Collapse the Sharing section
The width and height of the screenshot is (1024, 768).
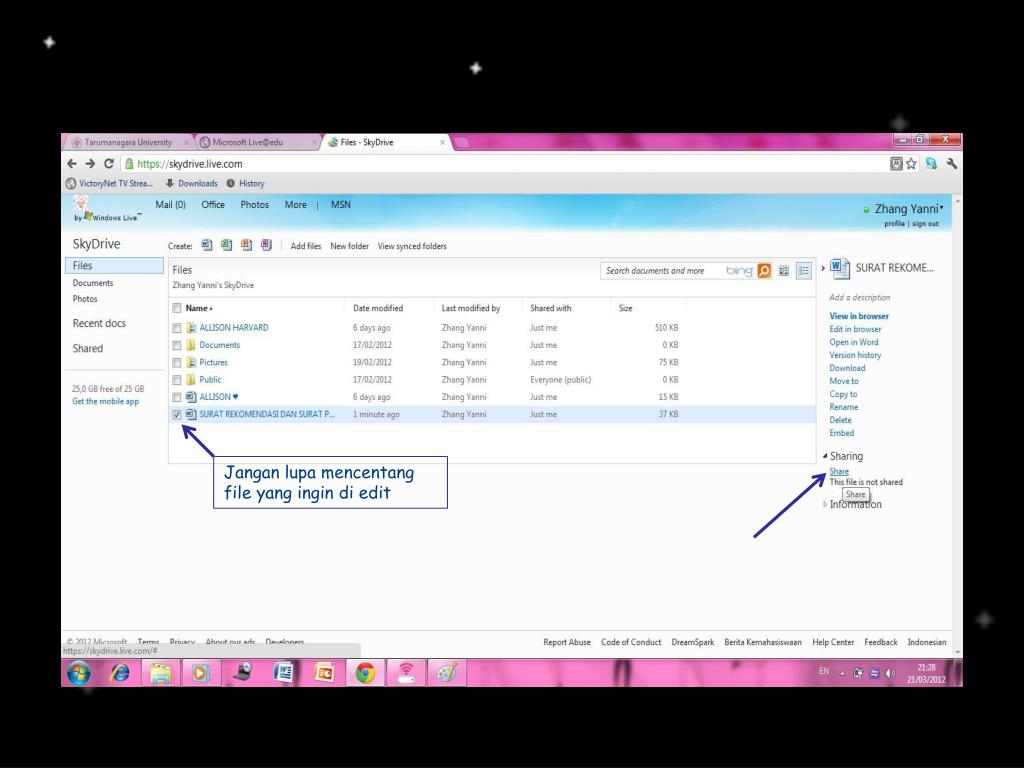[x=825, y=456]
